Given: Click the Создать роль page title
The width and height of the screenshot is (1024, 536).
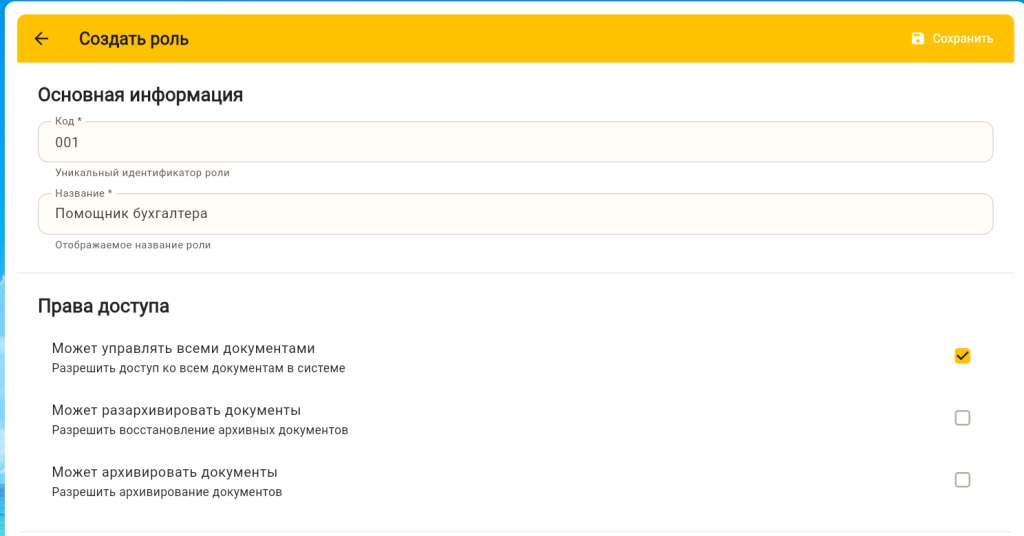Looking at the screenshot, I should coord(134,39).
